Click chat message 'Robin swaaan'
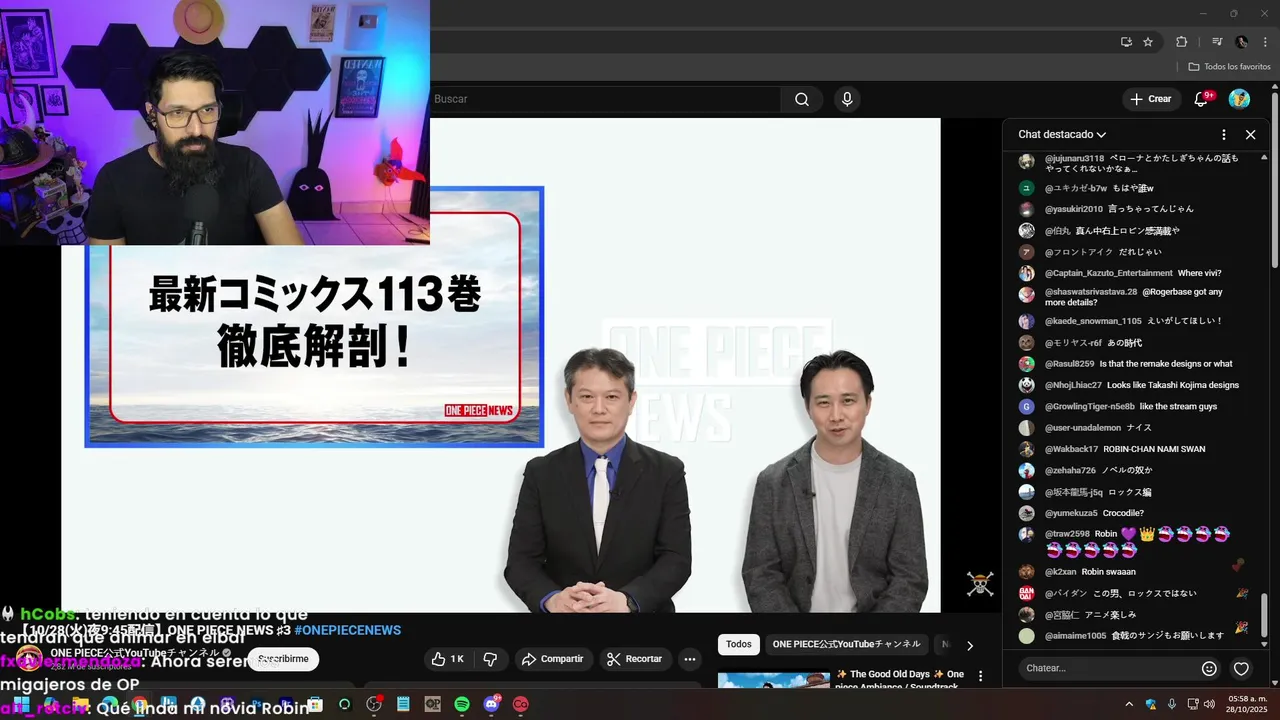Image resolution: width=1280 pixels, height=720 pixels. point(1109,572)
